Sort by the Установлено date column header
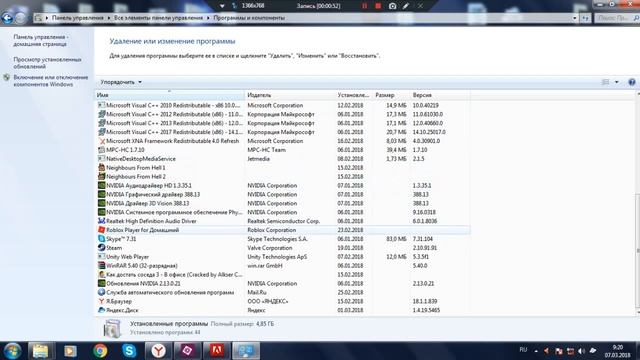 coord(353,95)
